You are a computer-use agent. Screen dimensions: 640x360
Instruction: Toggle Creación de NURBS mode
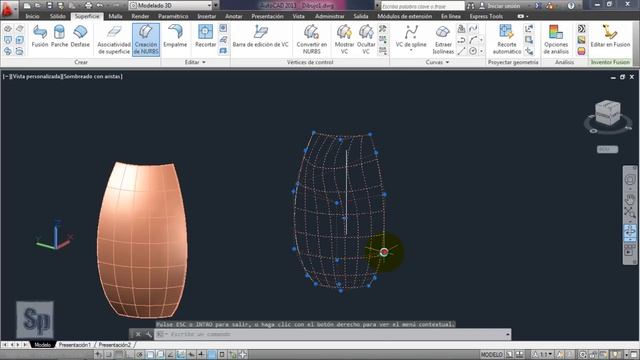146,40
